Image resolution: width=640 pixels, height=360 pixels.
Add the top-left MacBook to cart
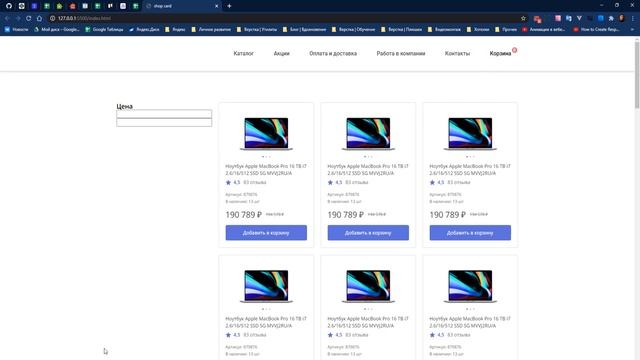pyautogui.click(x=266, y=233)
